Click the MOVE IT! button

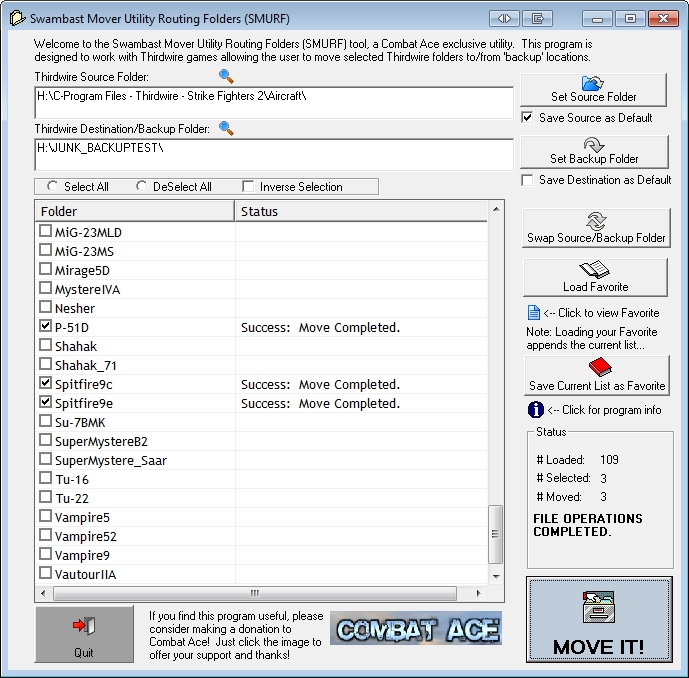pyautogui.click(x=599, y=620)
